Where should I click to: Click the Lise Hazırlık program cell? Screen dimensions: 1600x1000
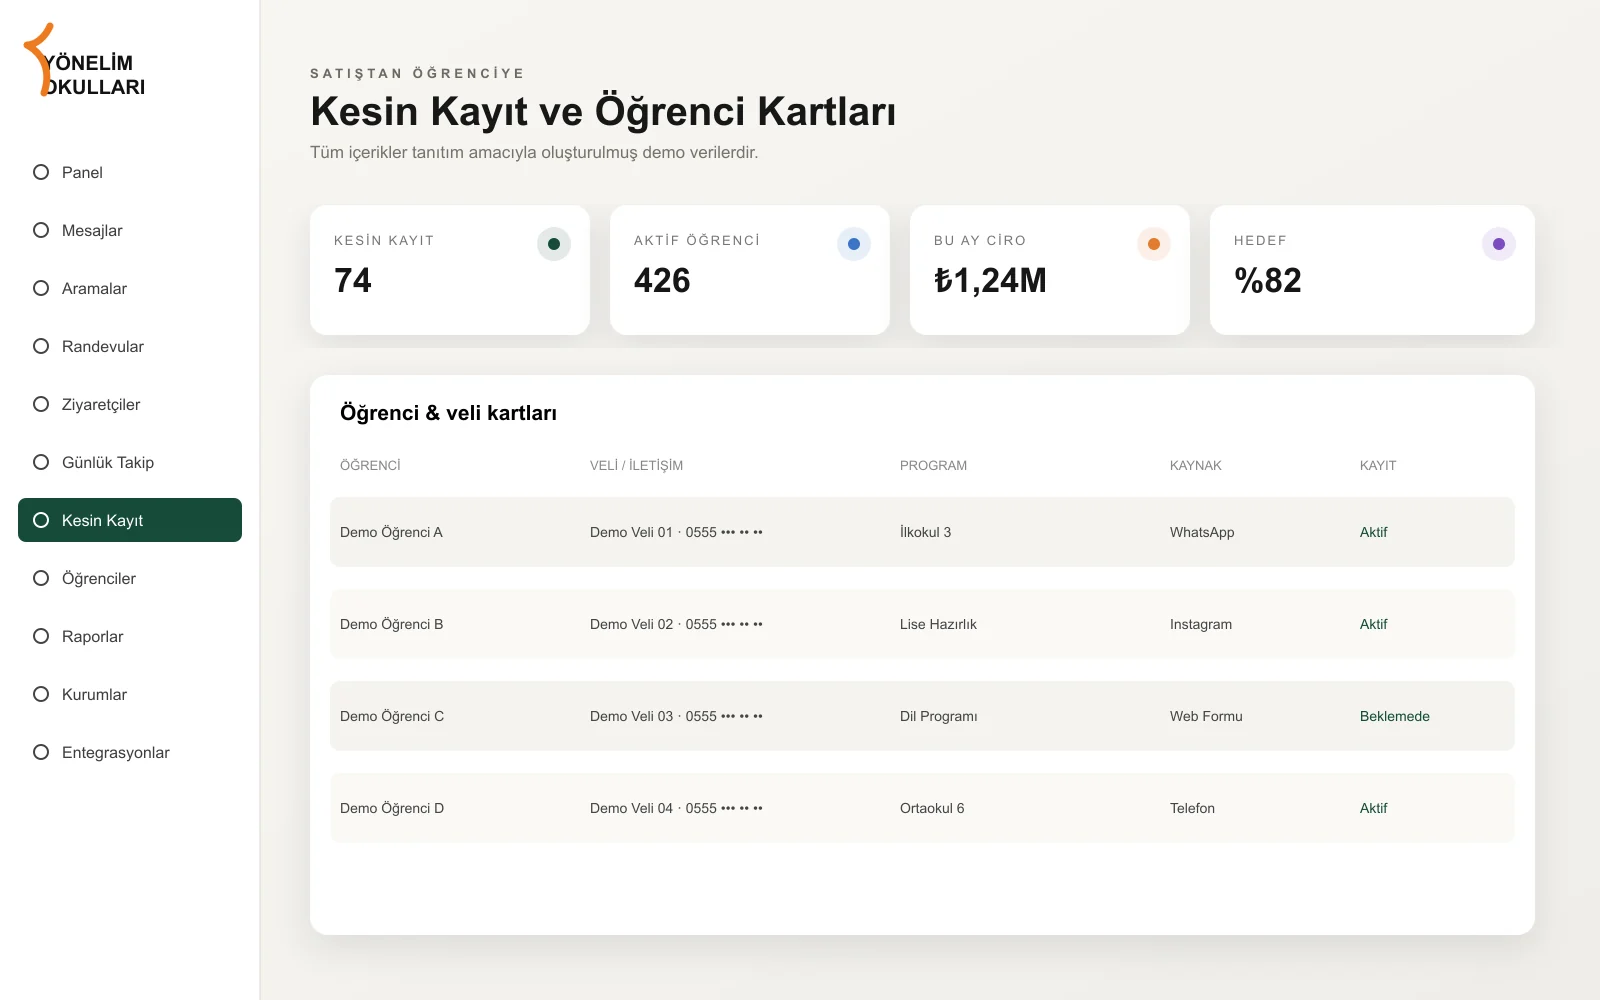[938, 624]
